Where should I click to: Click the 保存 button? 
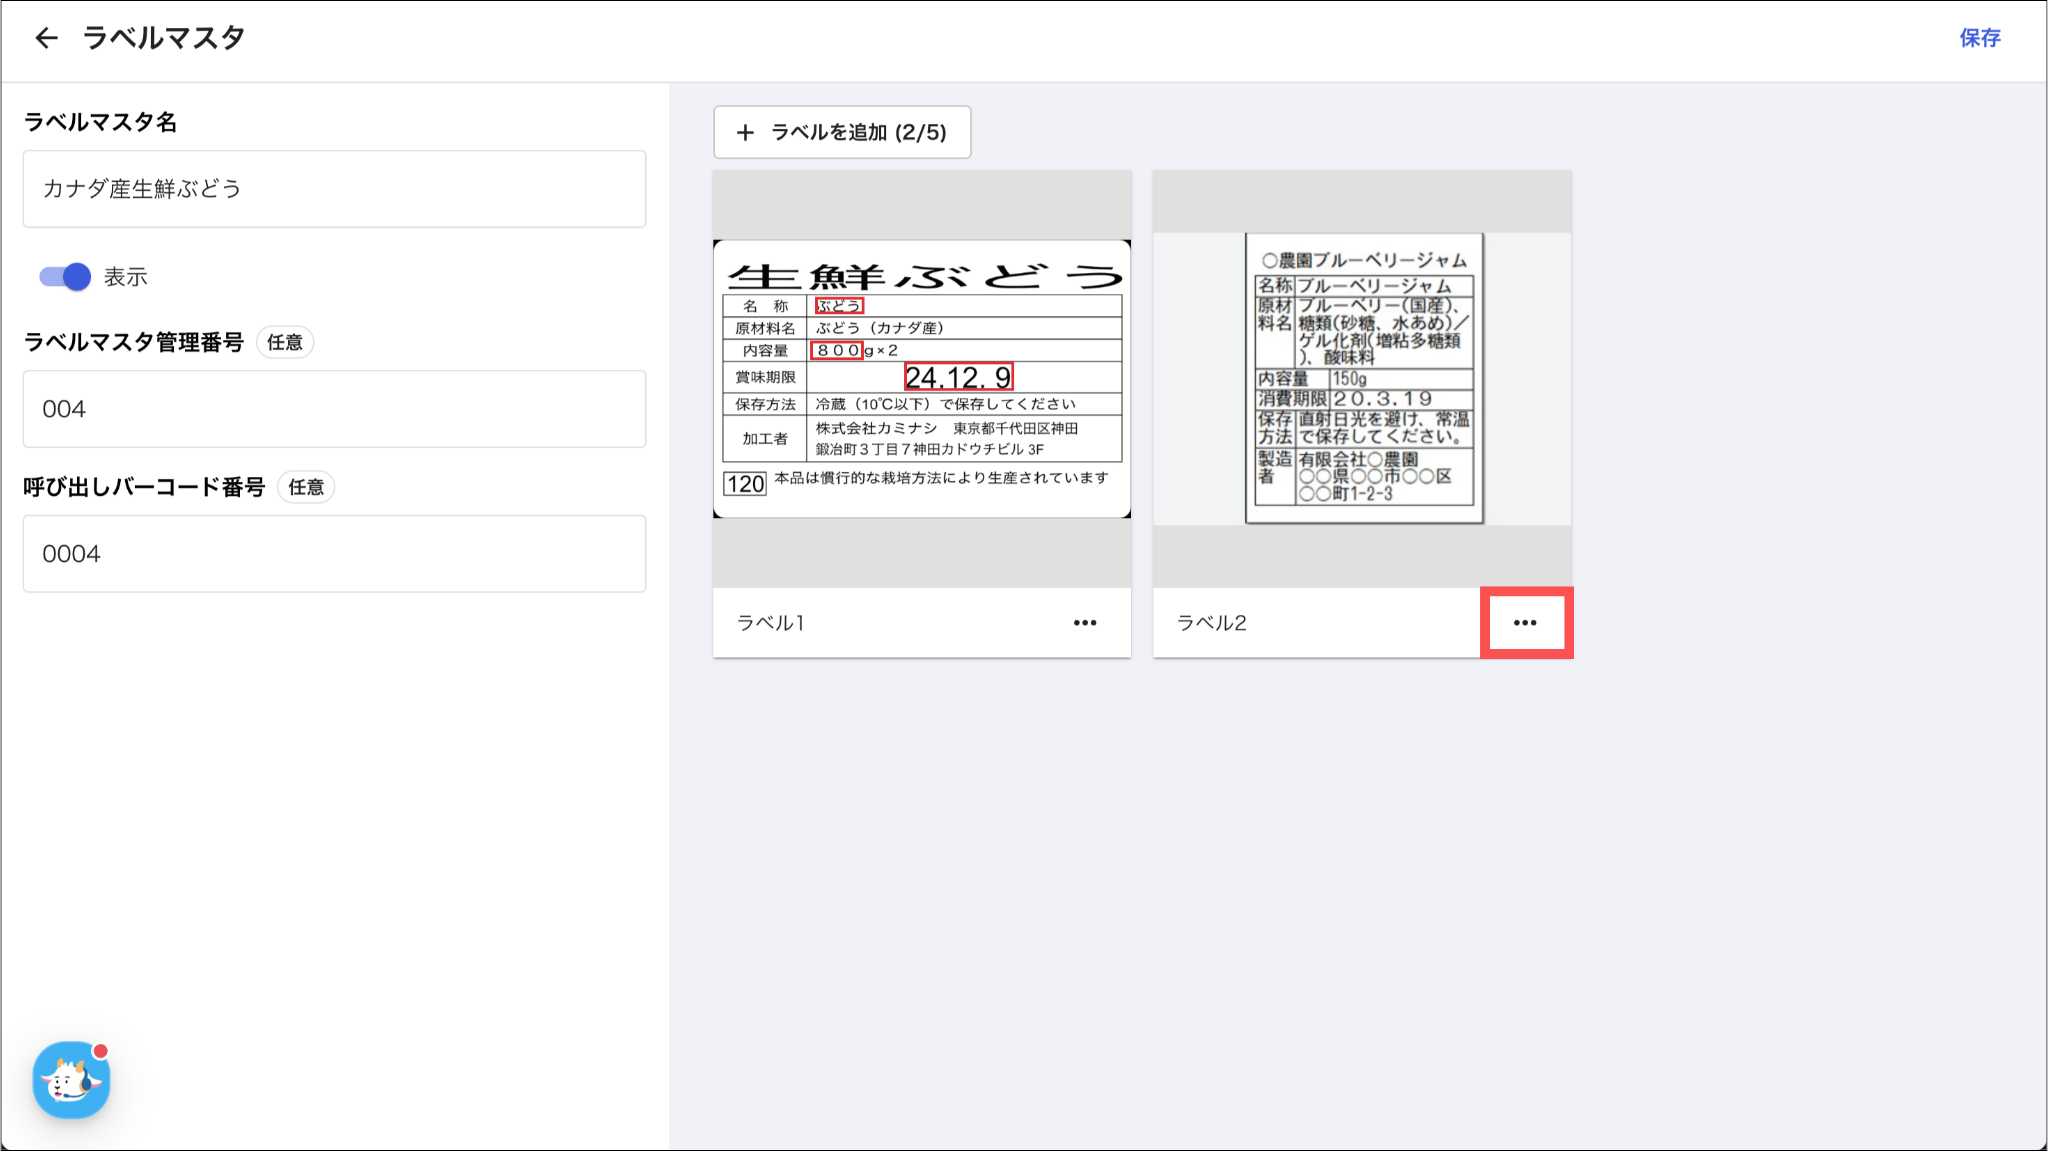coord(1979,38)
